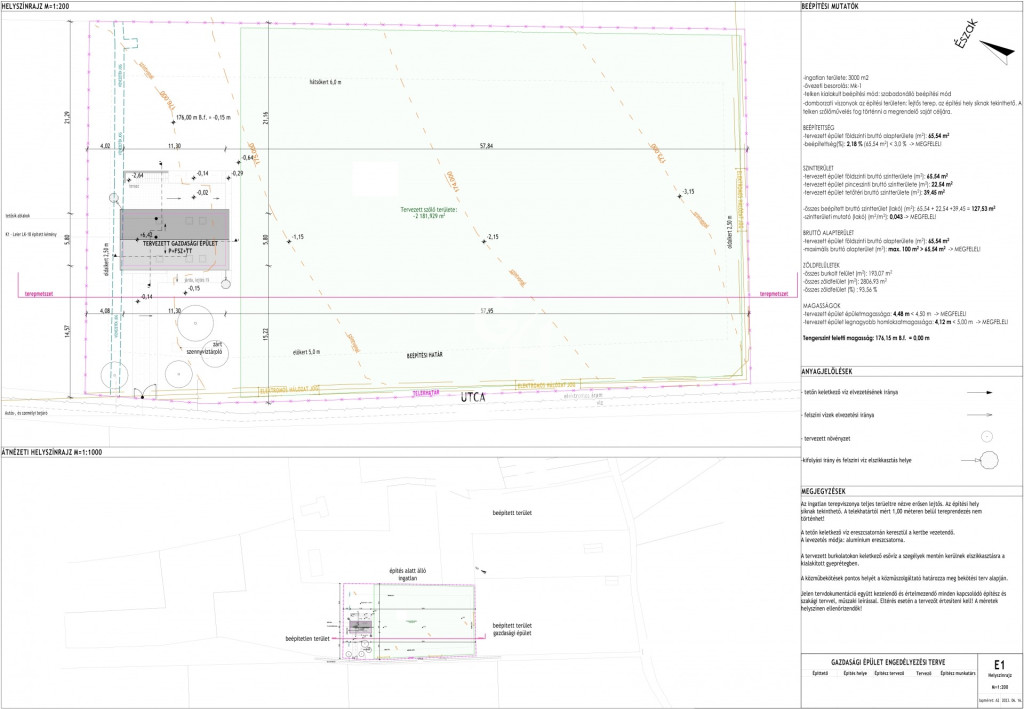Click the surface water drainage arrow in legend
Image resolution: width=1024 pixels, height=709 pixels.
(x=979, y=414)
